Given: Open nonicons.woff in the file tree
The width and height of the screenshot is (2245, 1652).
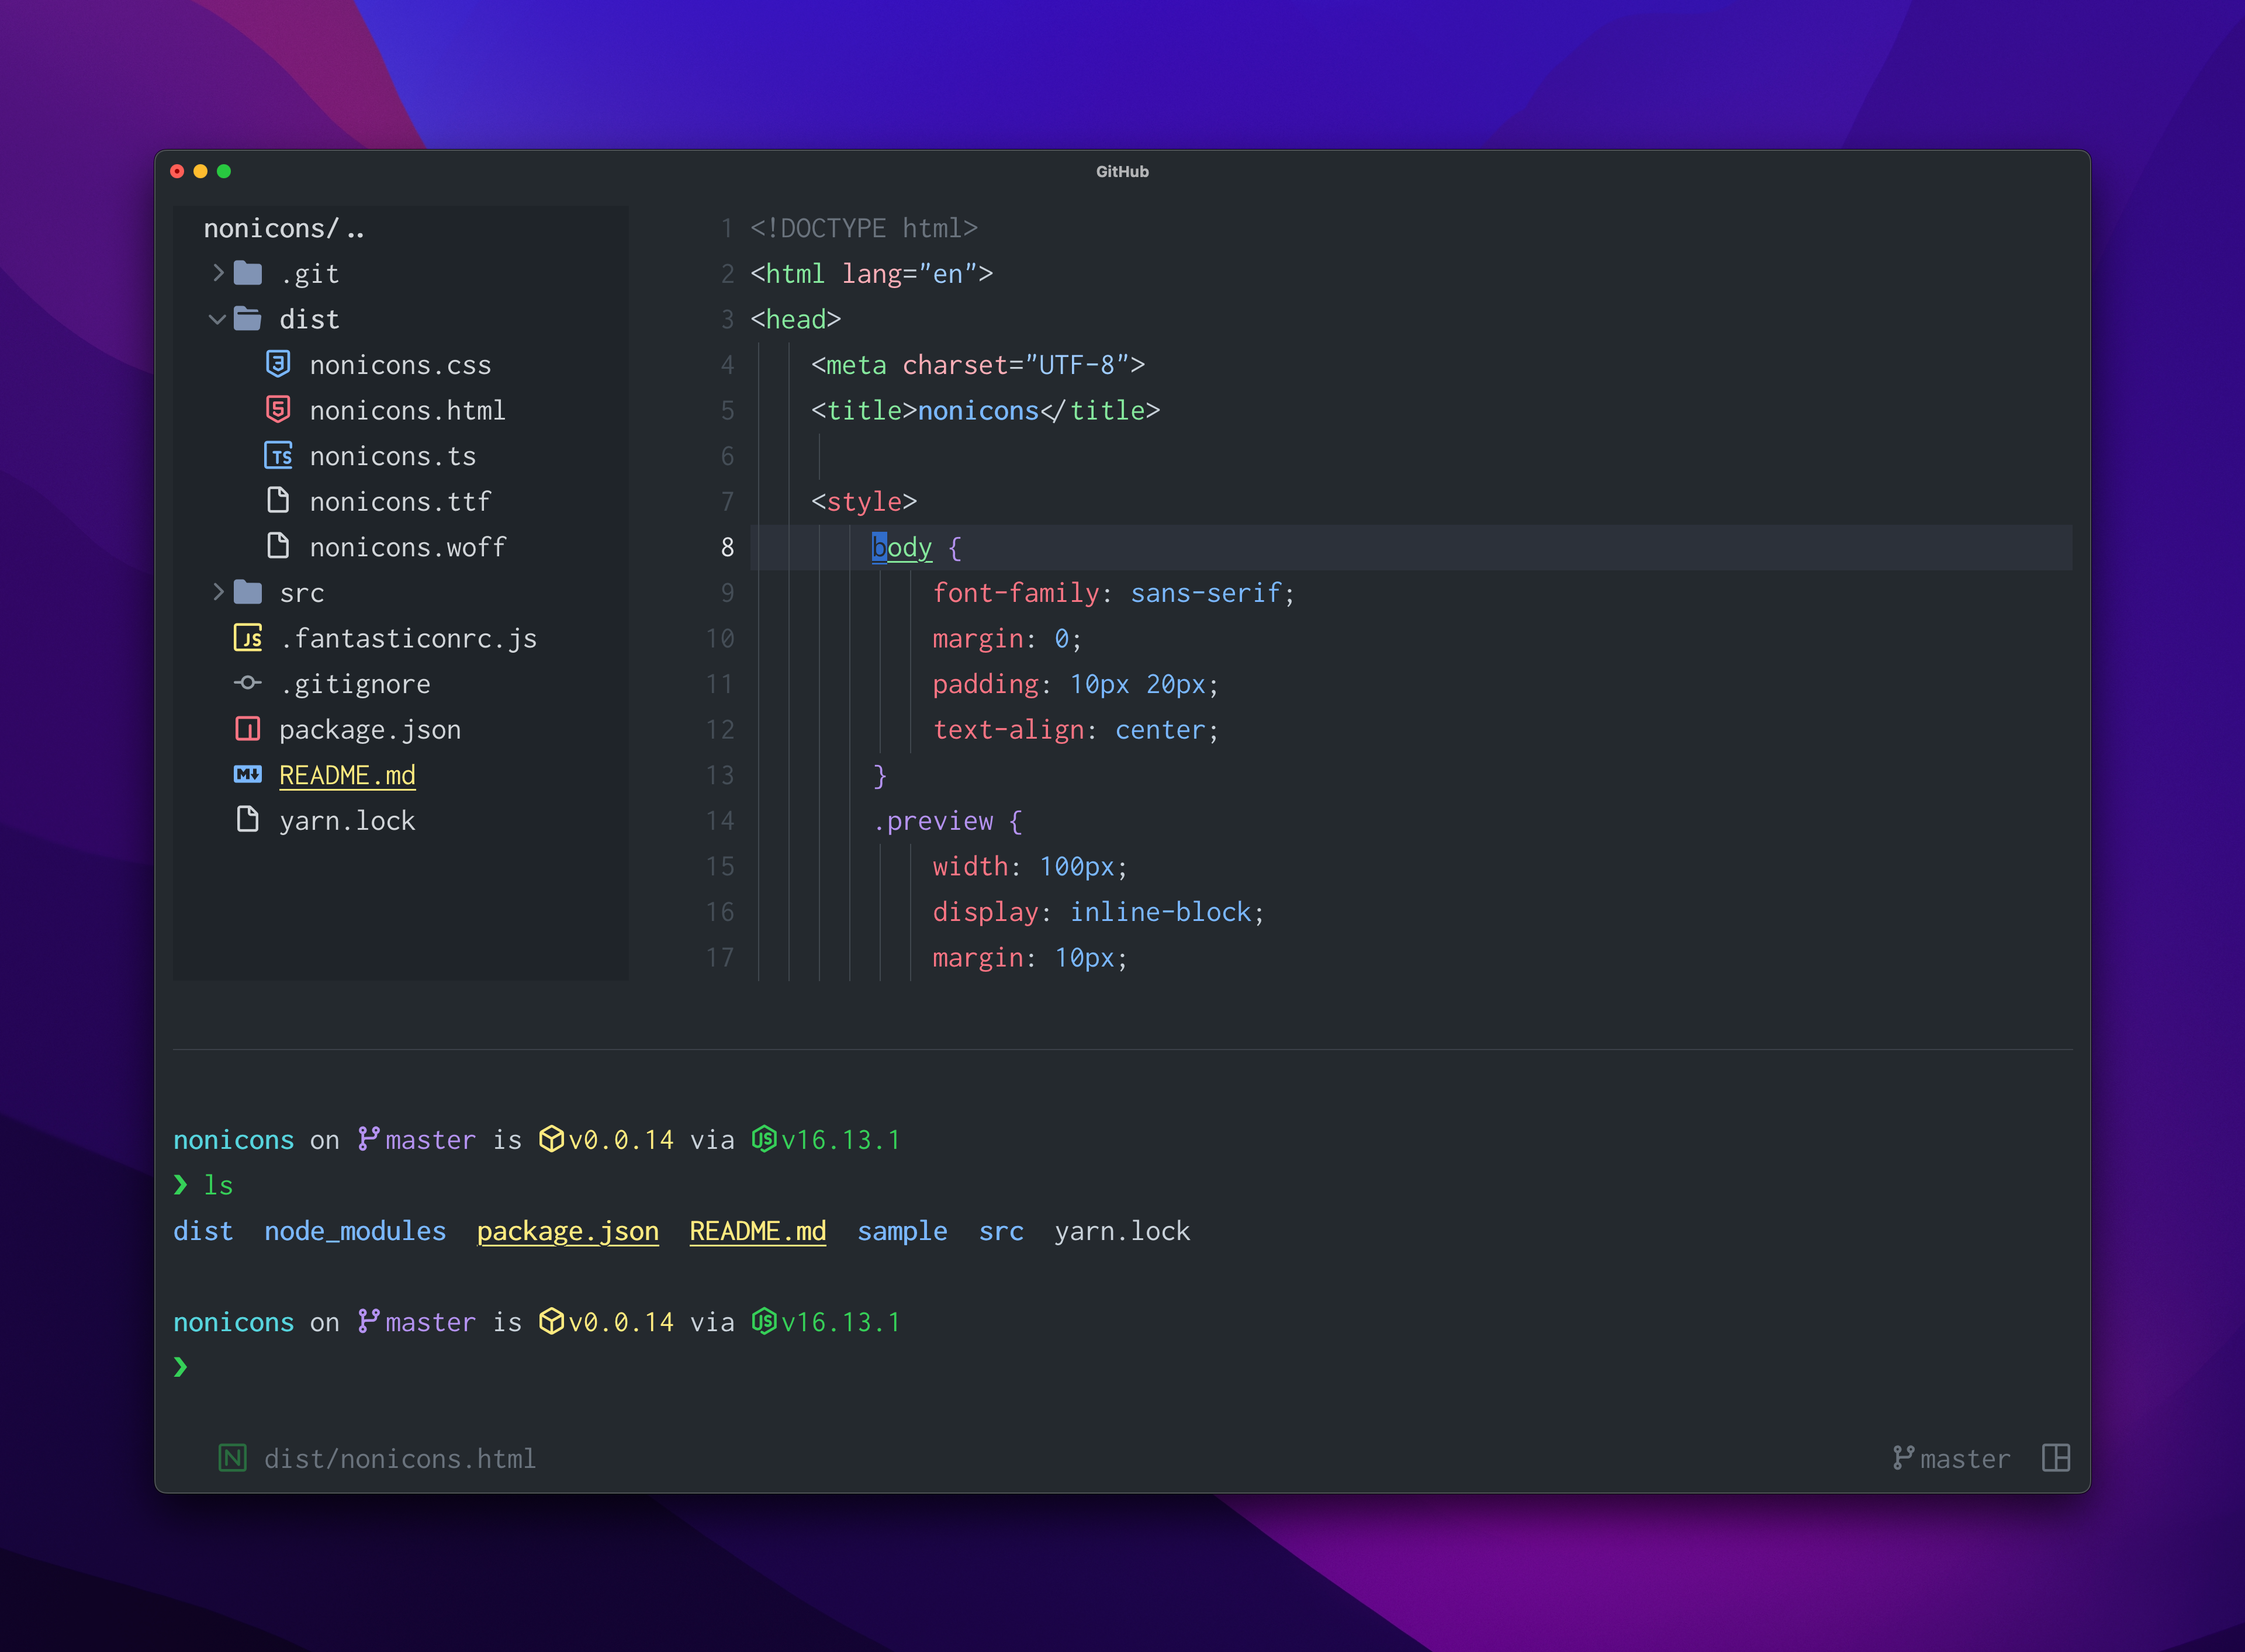Looking at the screenshot, I should (x=408, y=547).
